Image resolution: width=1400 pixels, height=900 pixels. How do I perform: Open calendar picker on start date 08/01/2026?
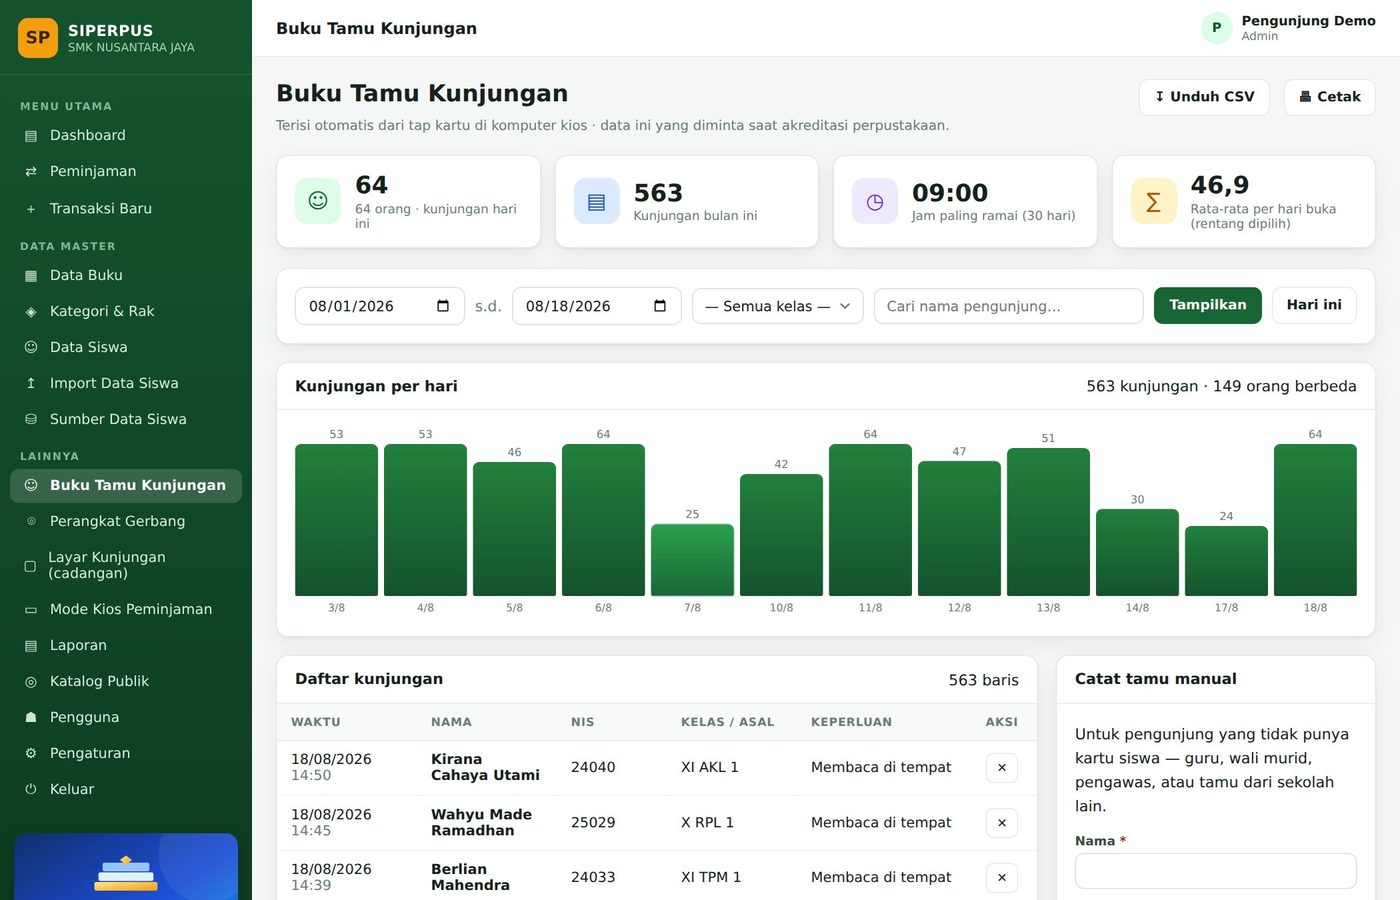[443, 306]
